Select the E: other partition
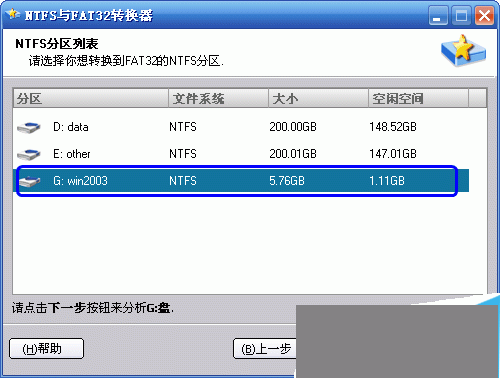 pos(241,154)
